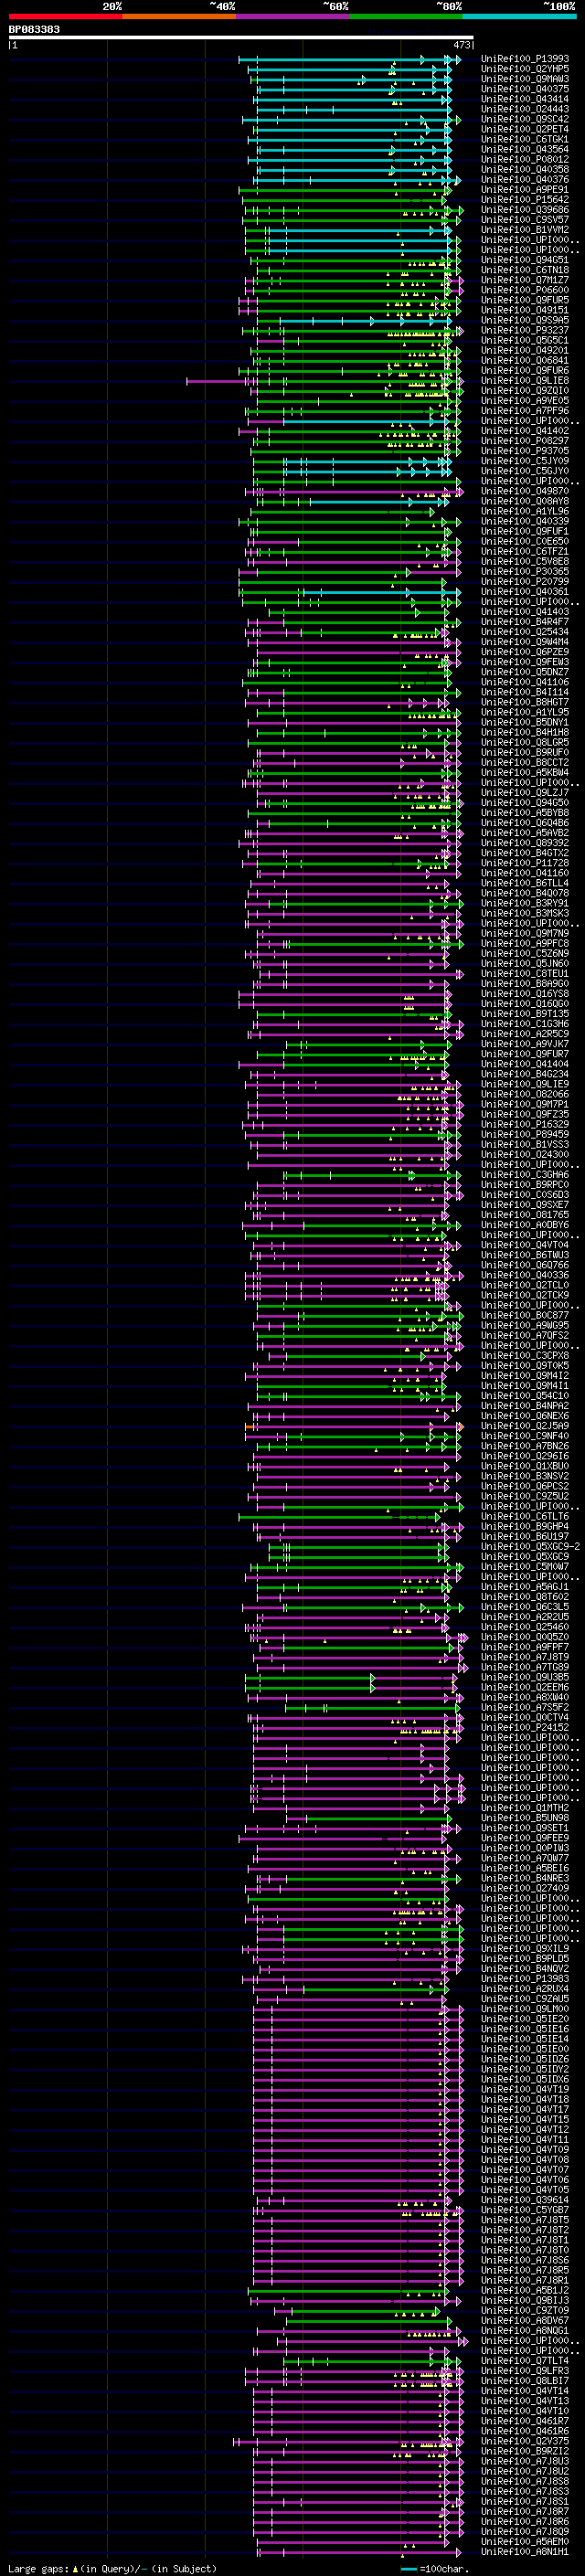Click the orange ~40% identity legend segment
Screen dimensions: 585x2576
pyautogui.click(x=179, y=16)
